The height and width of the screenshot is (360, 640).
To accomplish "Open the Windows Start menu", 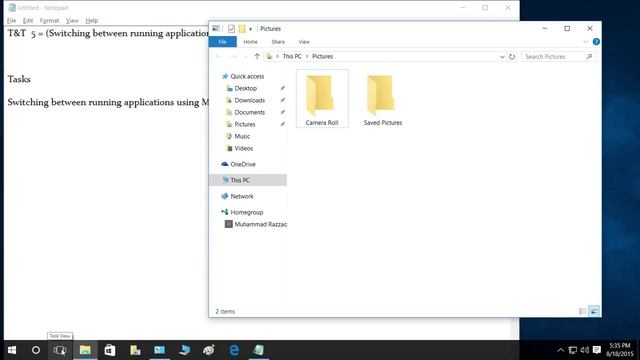I will tap(12, 350).
